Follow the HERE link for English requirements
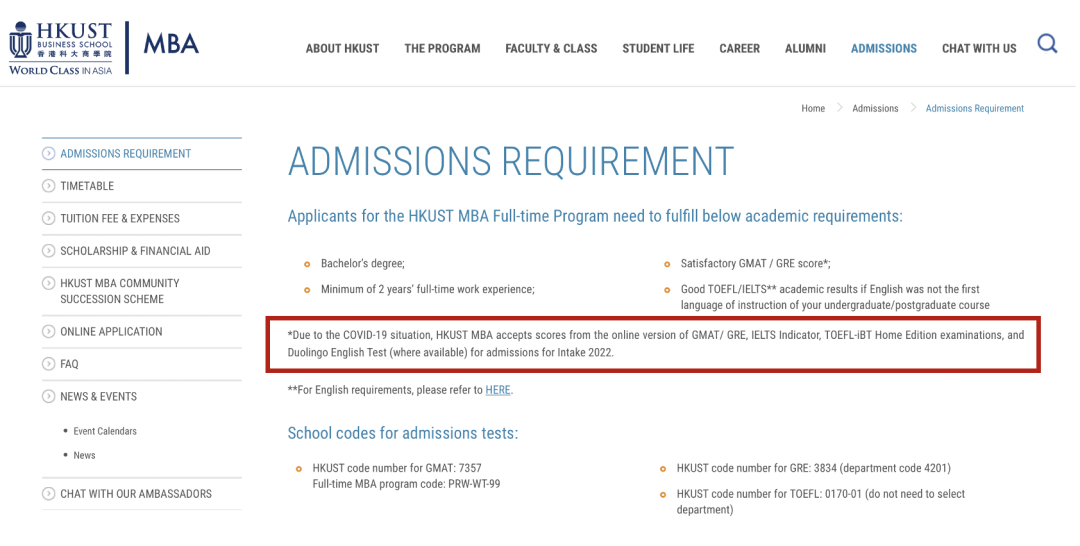 point(498,390)
